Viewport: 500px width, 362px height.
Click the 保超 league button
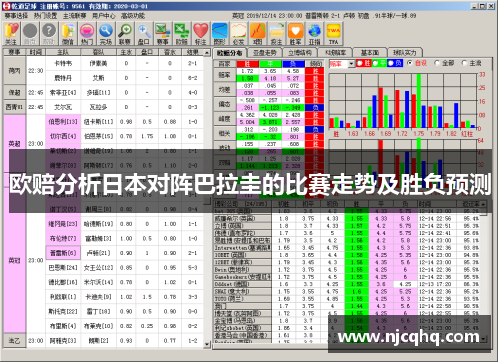click(14, 92)
